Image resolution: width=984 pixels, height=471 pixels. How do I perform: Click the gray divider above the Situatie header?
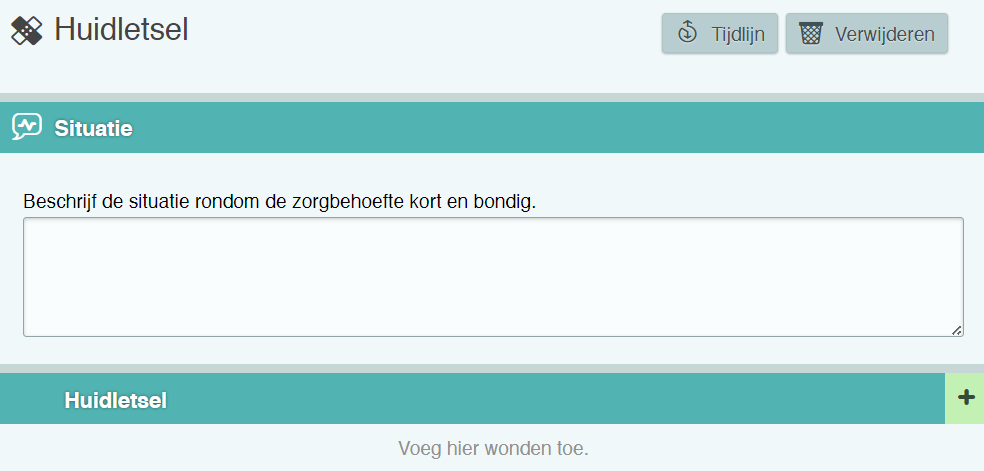coord(492,97)
